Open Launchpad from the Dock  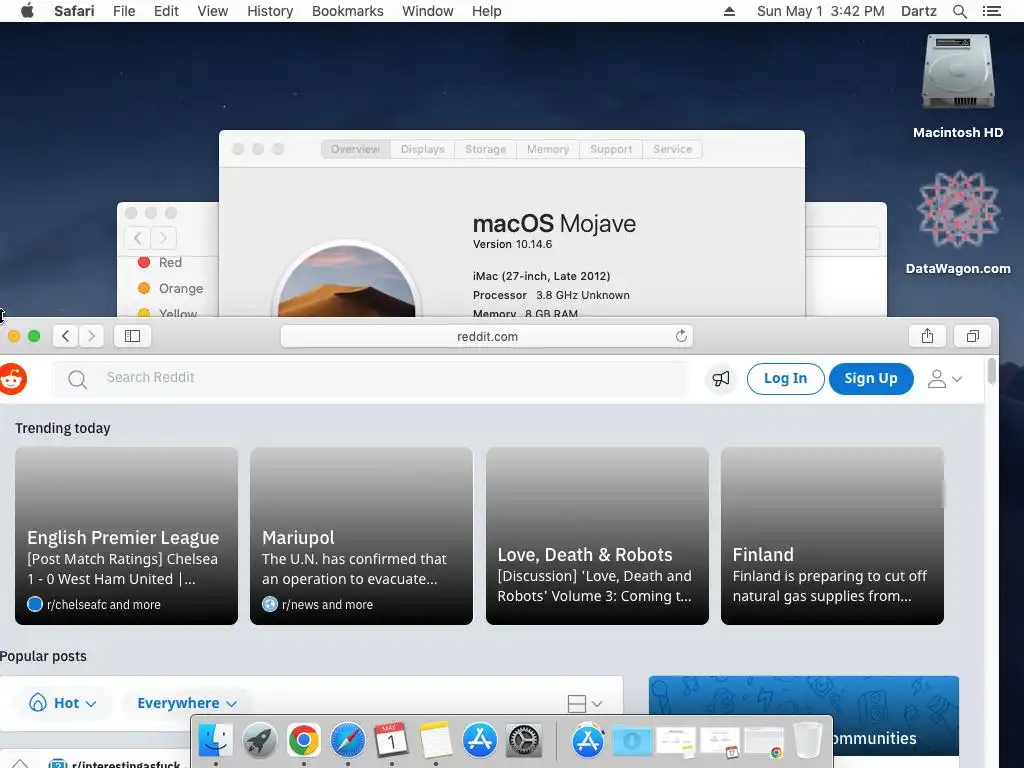click(x=259, y=741)
